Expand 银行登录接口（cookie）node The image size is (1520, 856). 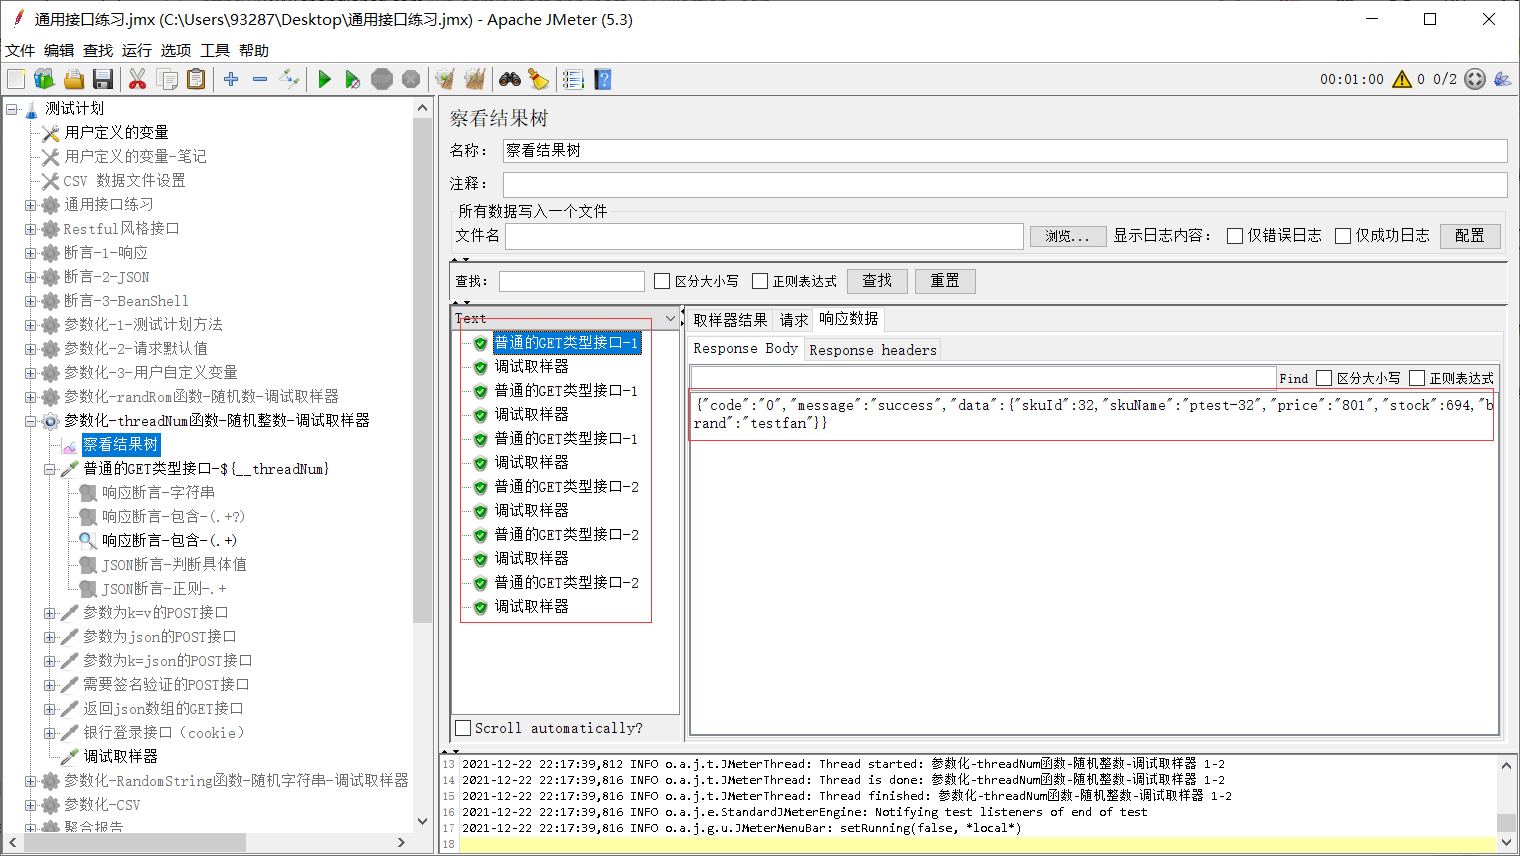point(49,733)
